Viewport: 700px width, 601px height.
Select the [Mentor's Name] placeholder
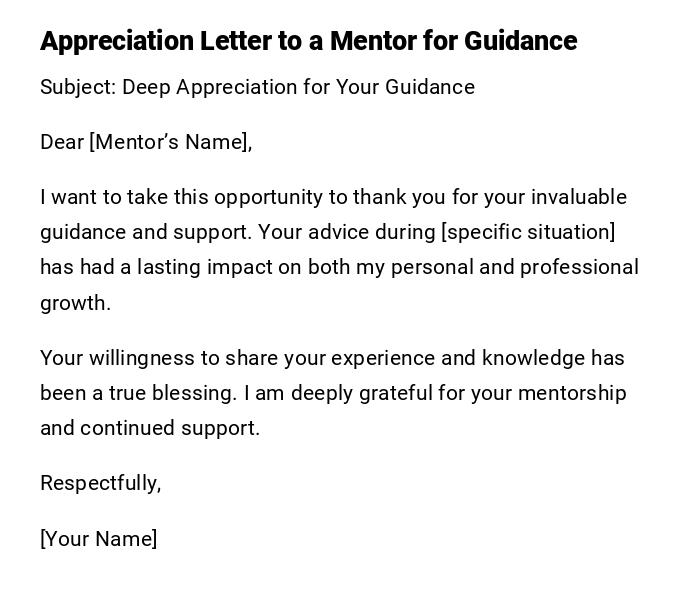tap(170, 142)
